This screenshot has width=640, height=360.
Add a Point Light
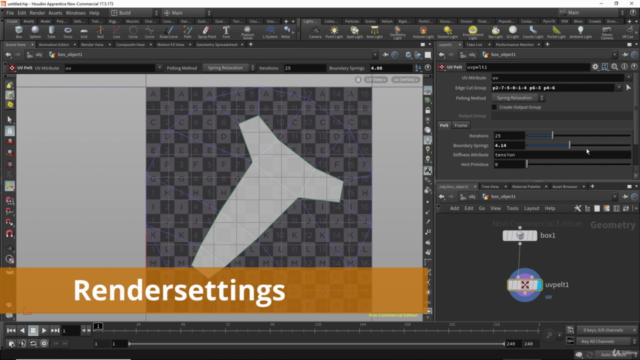[x=334, y=32]
